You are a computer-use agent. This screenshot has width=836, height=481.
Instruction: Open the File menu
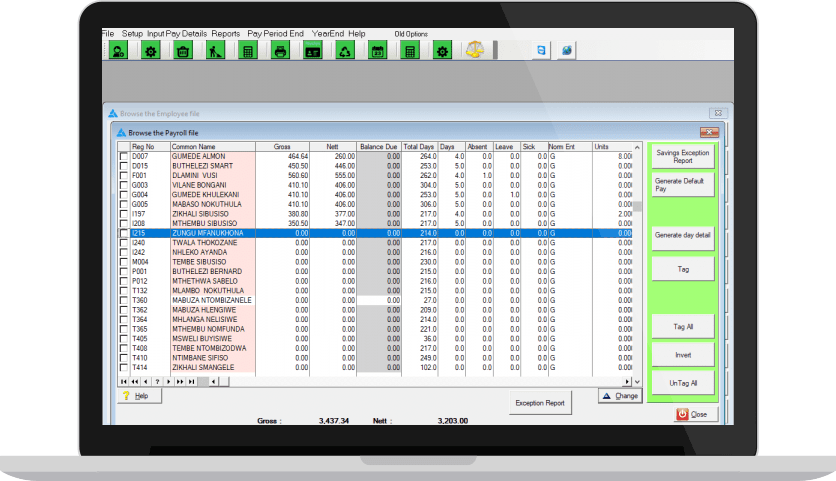click(108, 33)
